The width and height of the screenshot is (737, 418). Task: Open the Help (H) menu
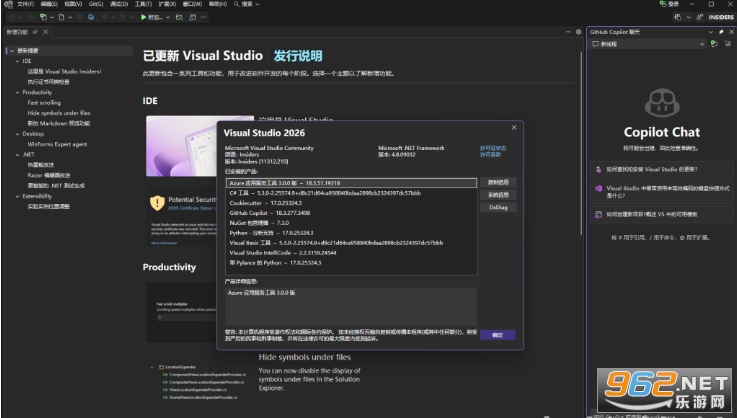(x=218, y=4)
